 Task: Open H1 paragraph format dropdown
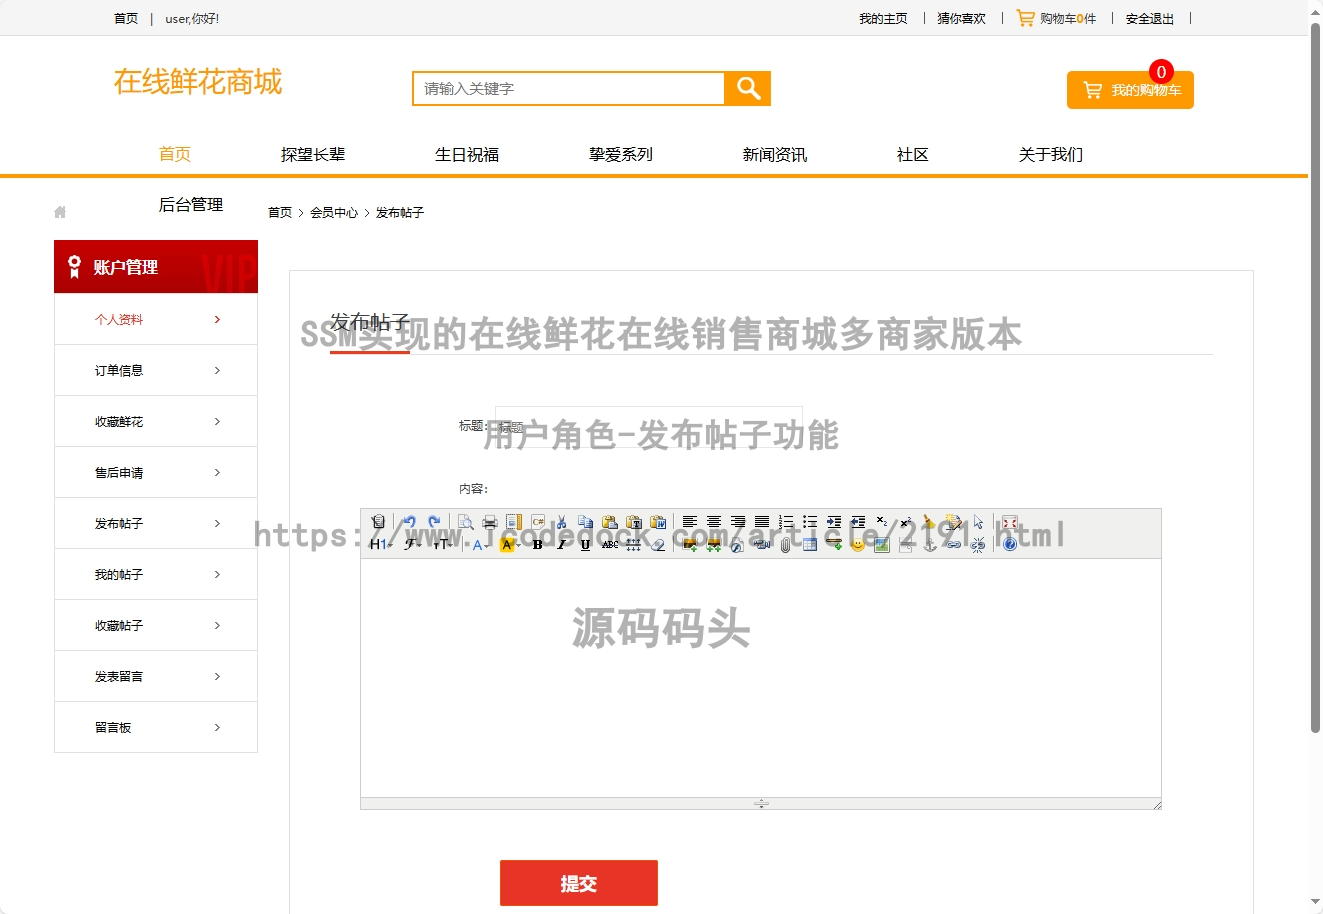(380, 545)
